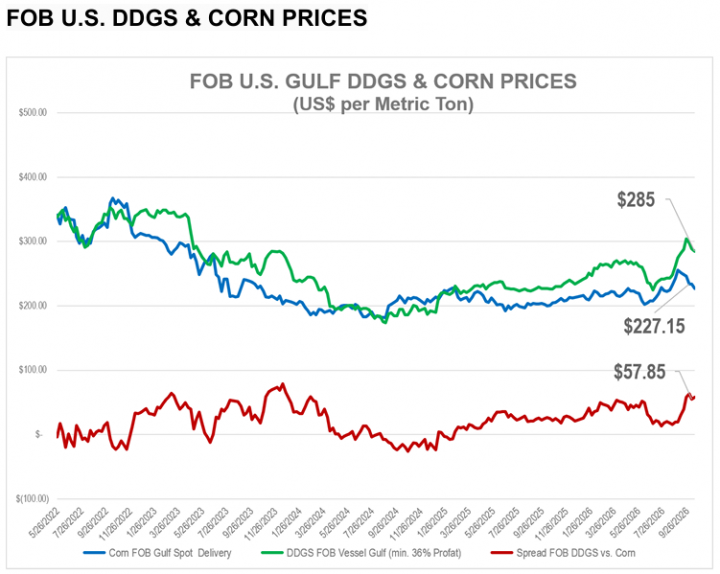Click the 5/26/2022 x-axis date label
Viewport: 720px width, 574px height.
45,523
